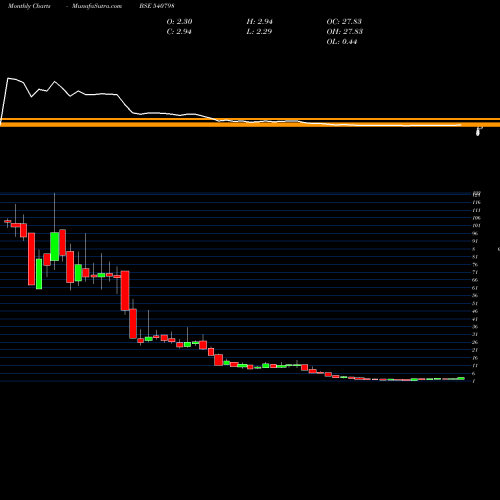Click the 66 price axis label
The width and height of the screenshot is (500, 500).
(x=475, y=280)
